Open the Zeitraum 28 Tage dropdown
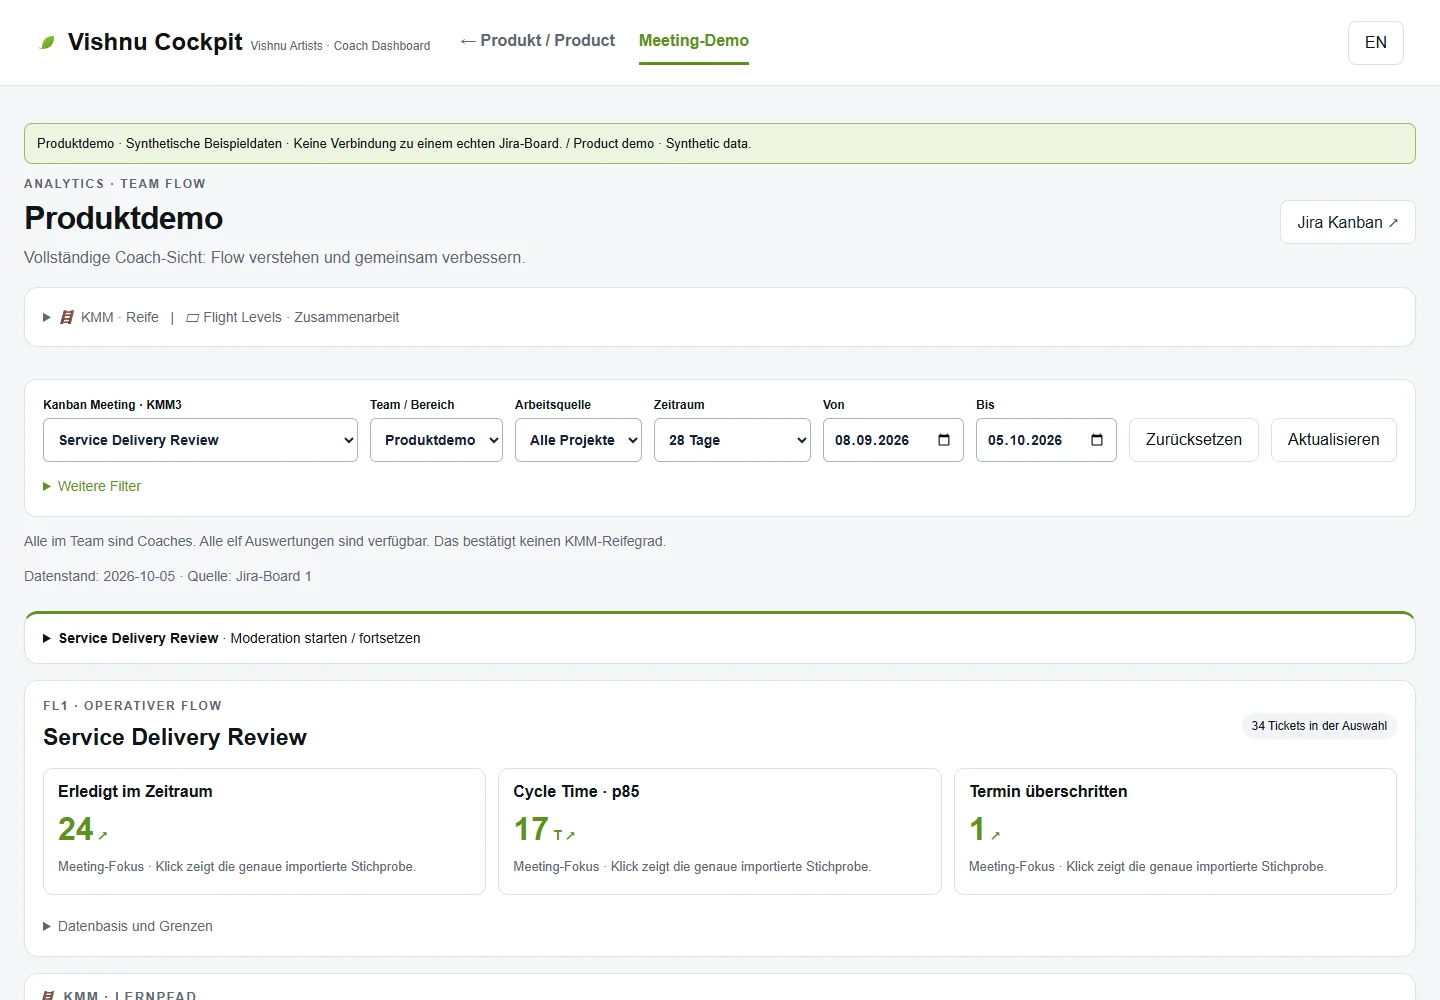 [x=732, y=440]
